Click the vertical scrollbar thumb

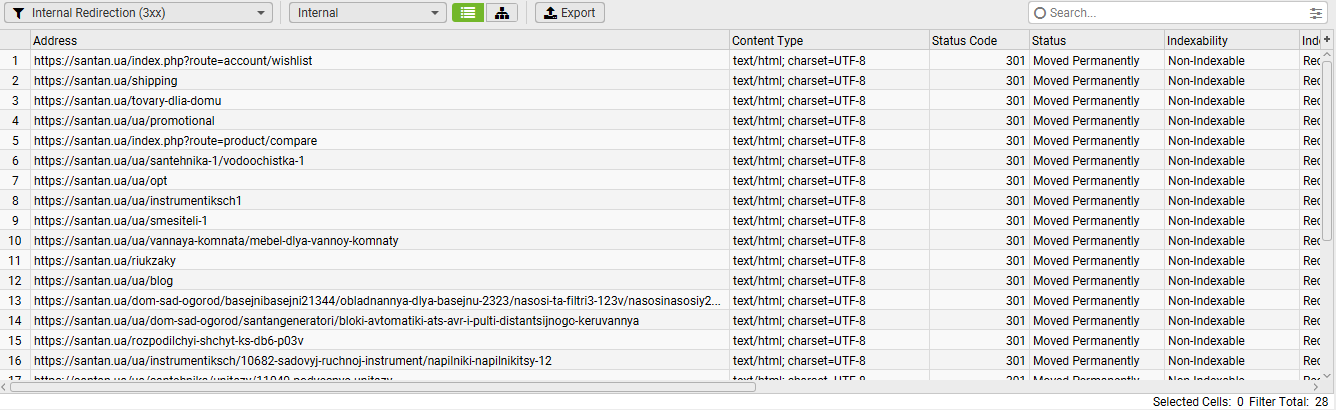1328,150
